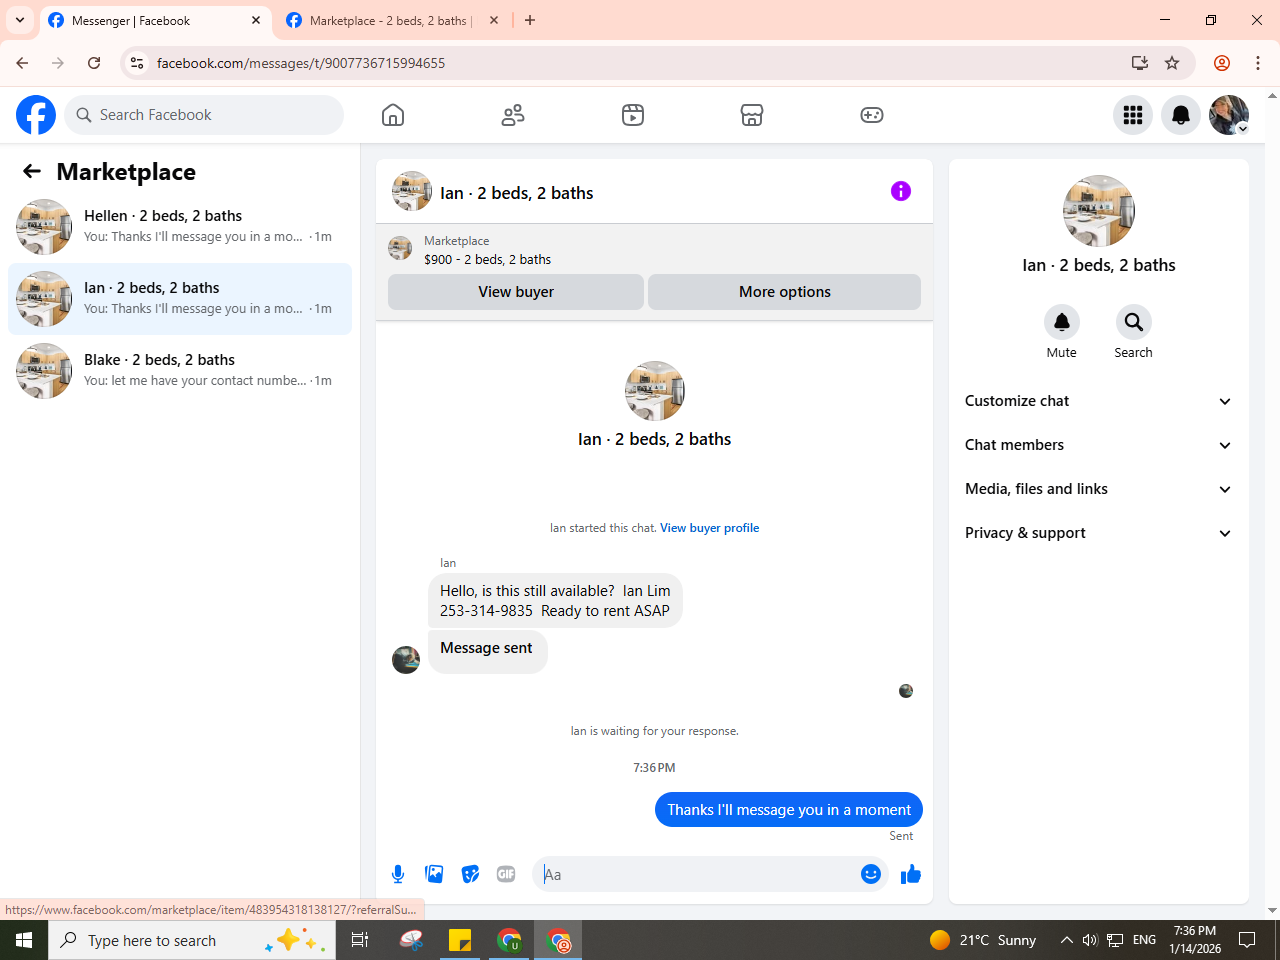This screenshot has height=960, width=1280.
Task: Open the Sticky Notes taskbar icon
Action: (x=460, y=940)
